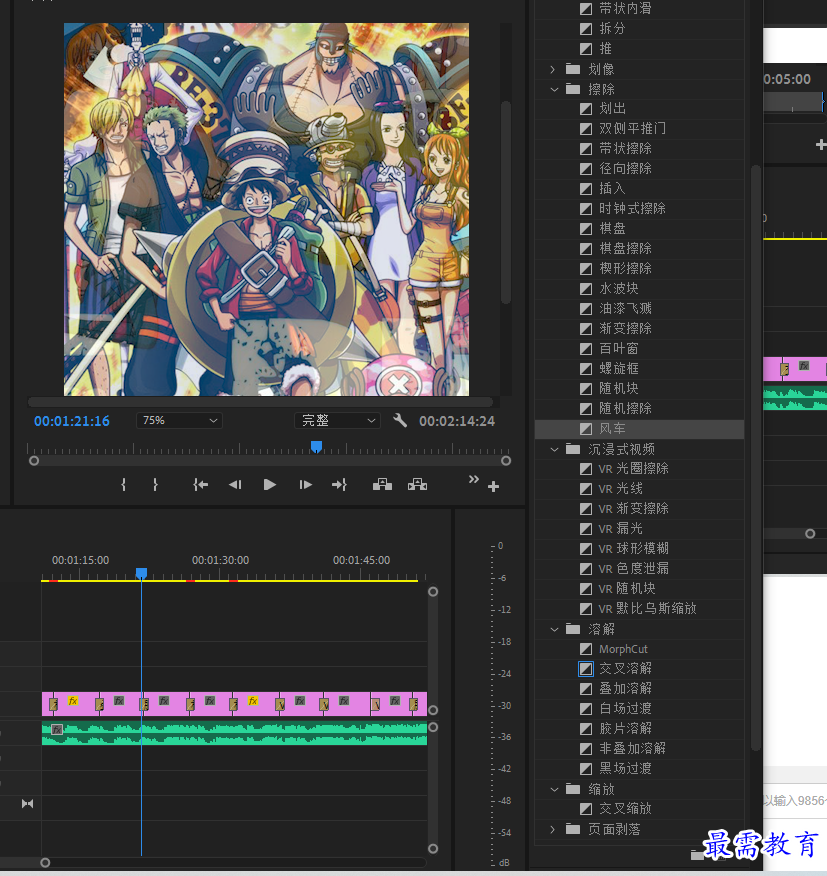Open the overflow double-arrow button menu
Viewport: 827px width, 876px height.
(x=474, y=479)
